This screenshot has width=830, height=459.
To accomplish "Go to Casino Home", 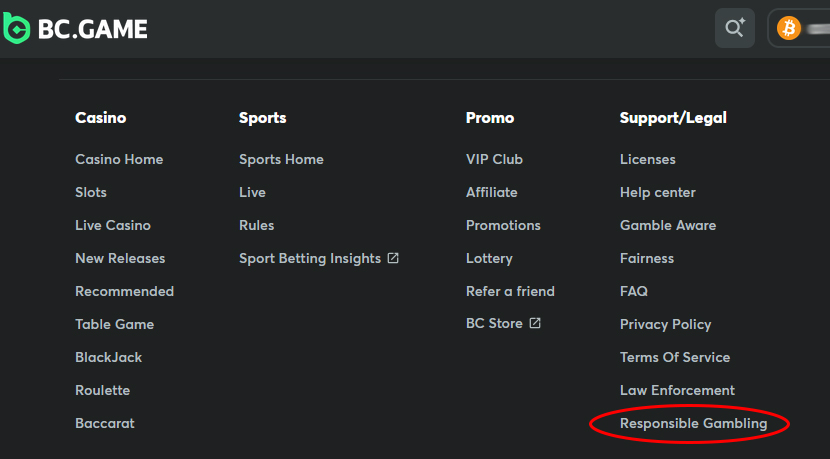I will (x=119, y=159).
